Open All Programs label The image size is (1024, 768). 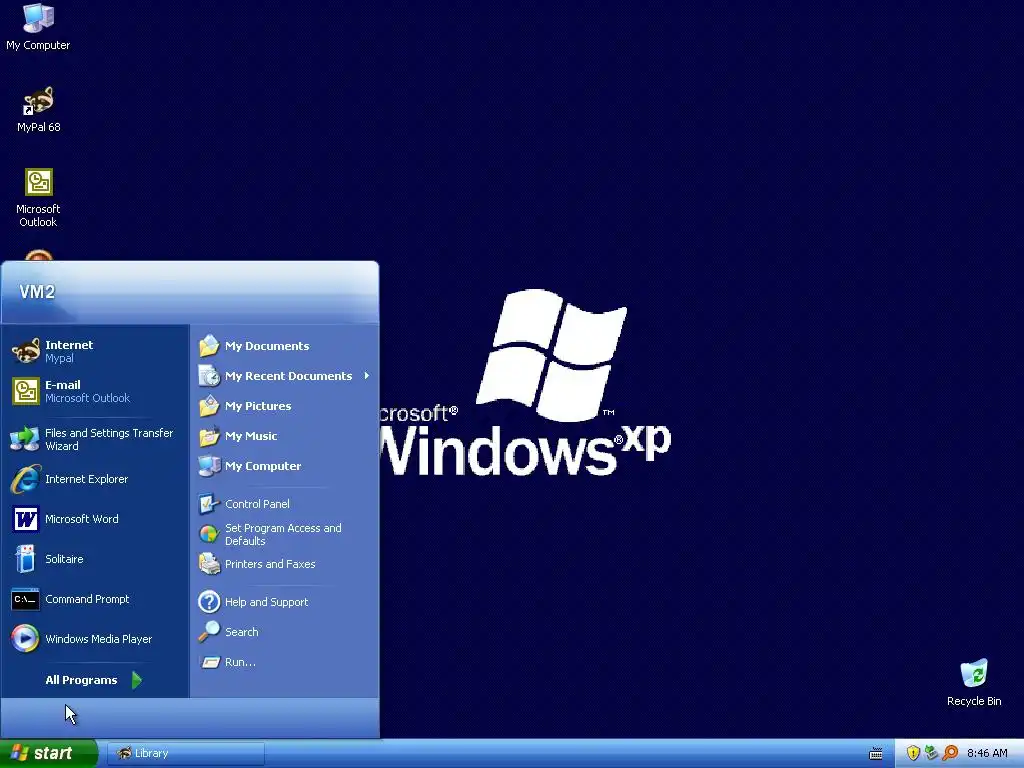[x=81, y=680]
